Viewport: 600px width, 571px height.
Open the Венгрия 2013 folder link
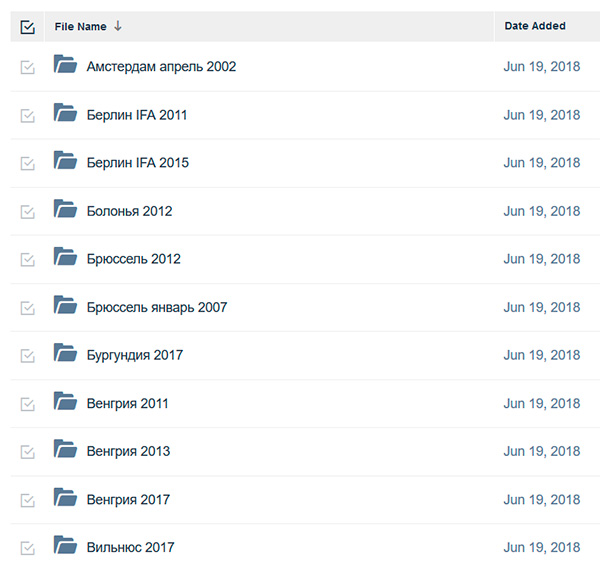(x=128, y=451)
